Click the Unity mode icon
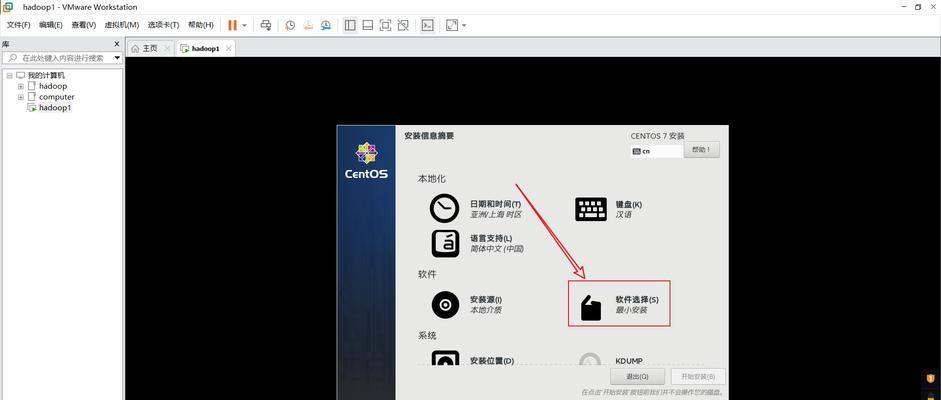 (x=403, y=25)
